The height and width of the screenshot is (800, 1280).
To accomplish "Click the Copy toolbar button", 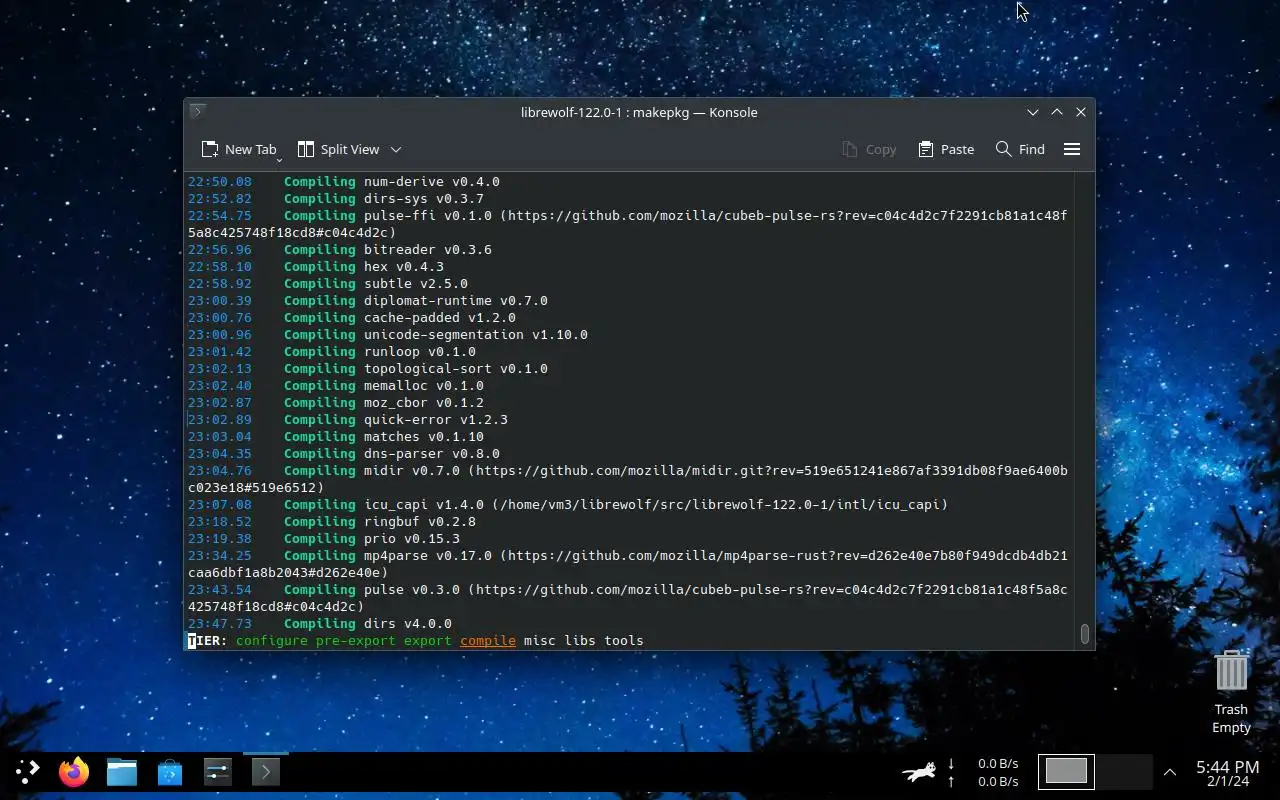I will [869, 149].
